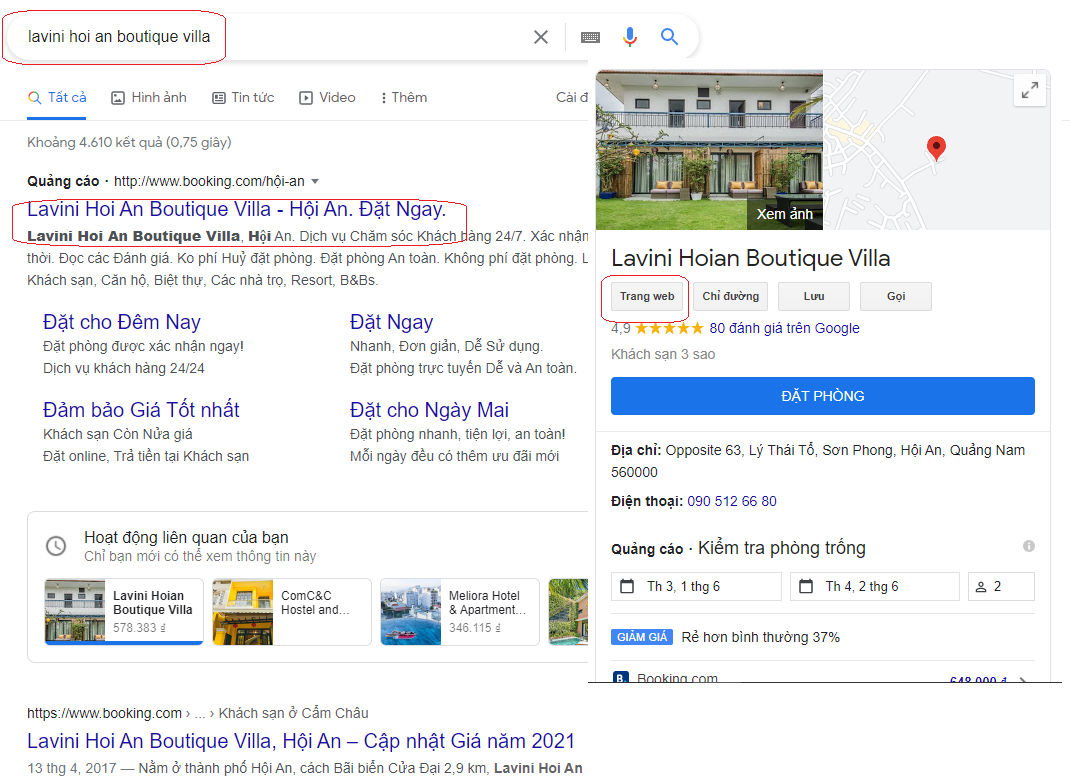
Task: Click the clock icon near 'Hoạt động liên quan'
Action: (x=55, y=547)
